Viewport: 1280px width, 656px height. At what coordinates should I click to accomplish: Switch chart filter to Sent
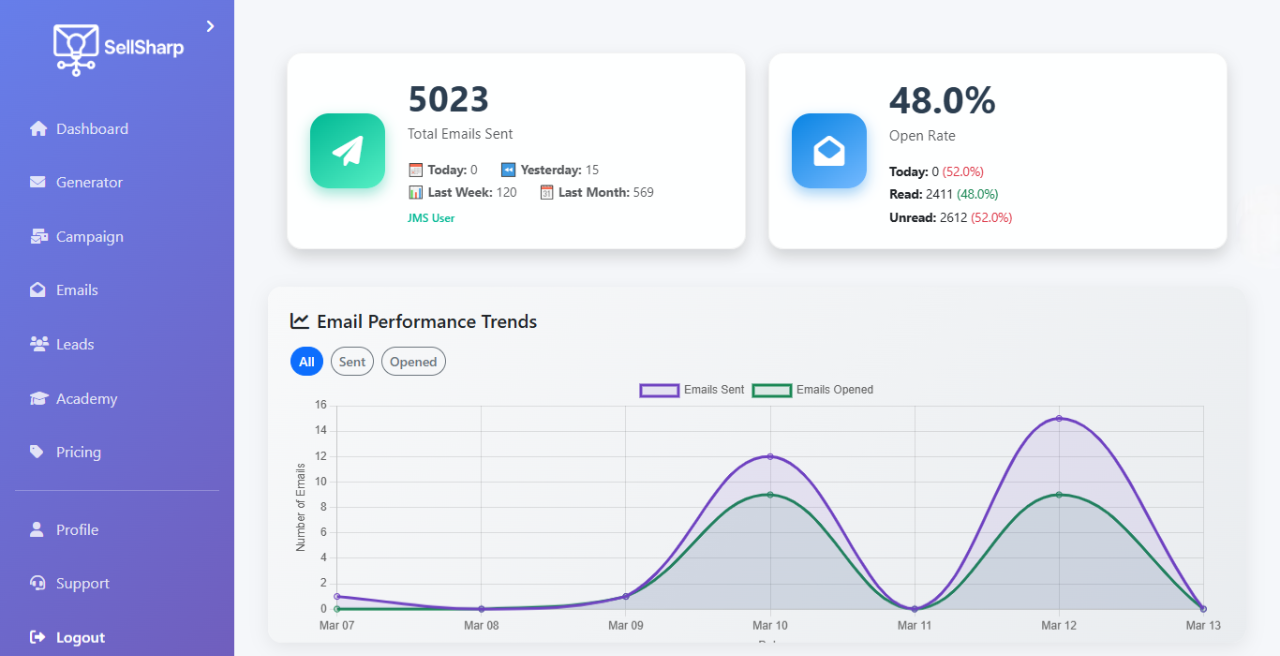(x=352, y=362)
